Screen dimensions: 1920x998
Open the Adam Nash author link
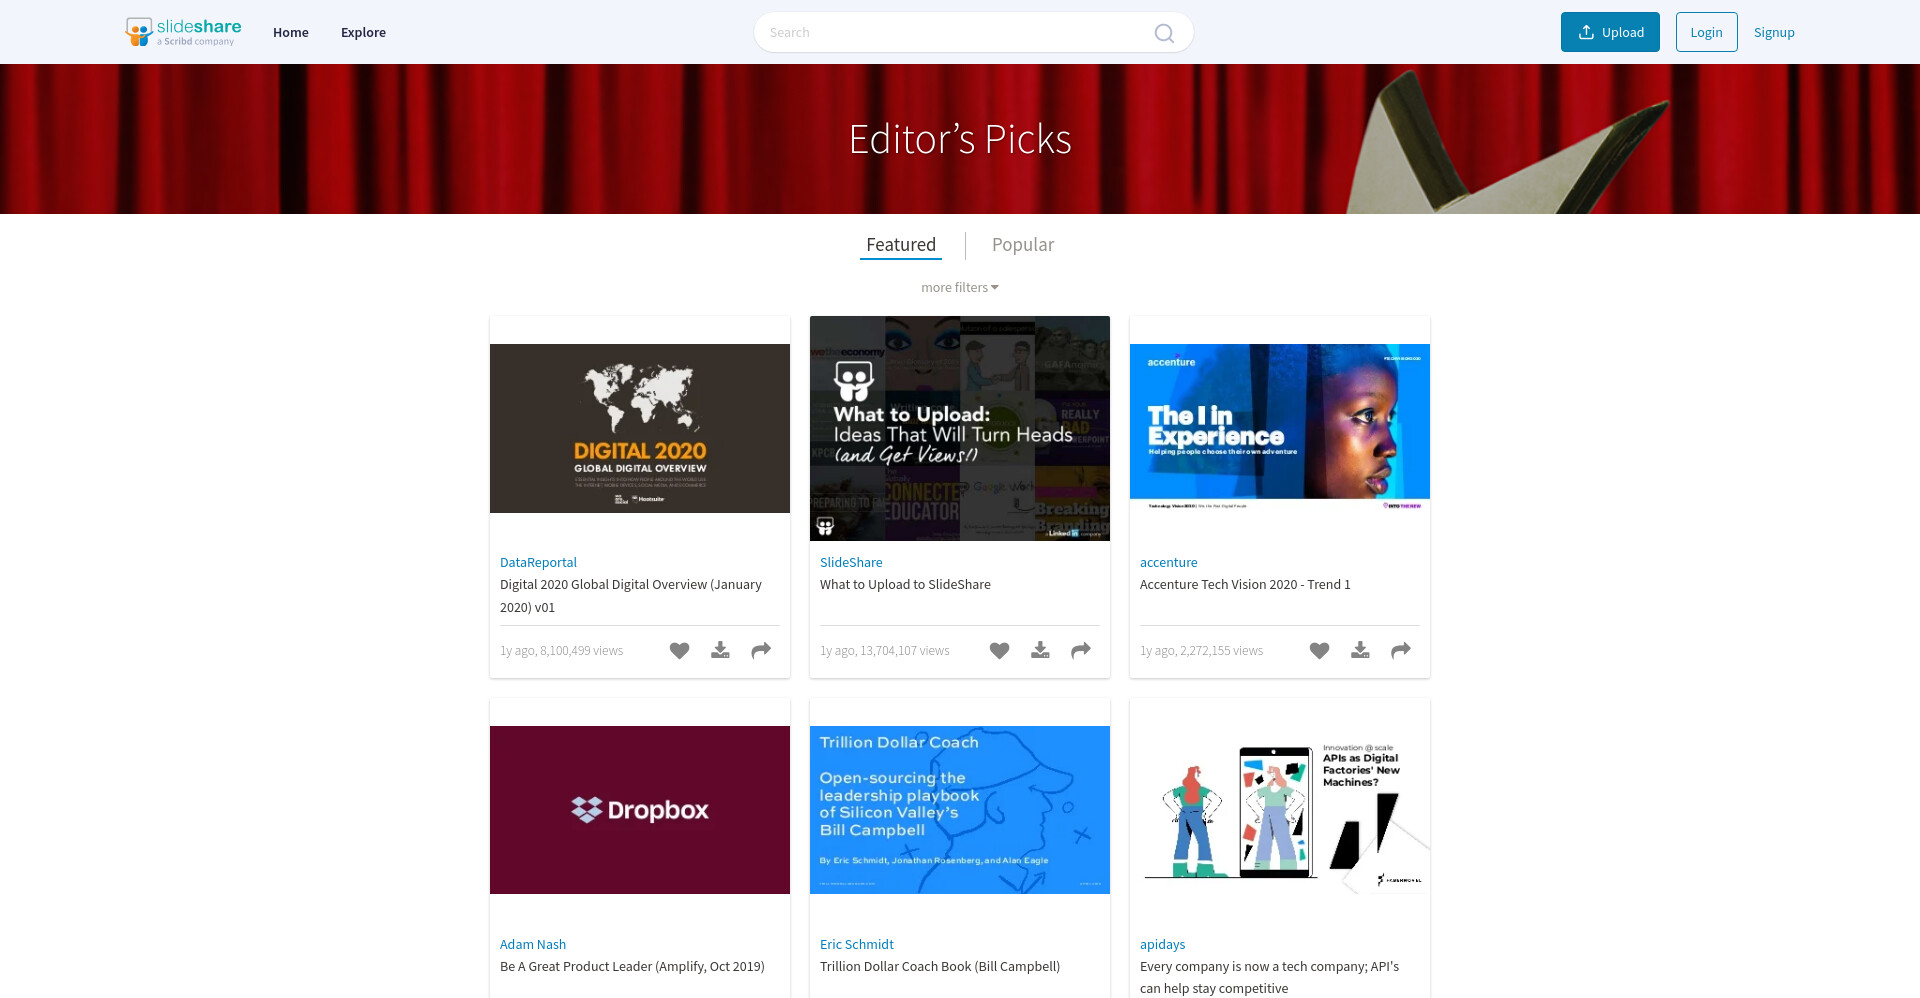click(x=533, y=944)
